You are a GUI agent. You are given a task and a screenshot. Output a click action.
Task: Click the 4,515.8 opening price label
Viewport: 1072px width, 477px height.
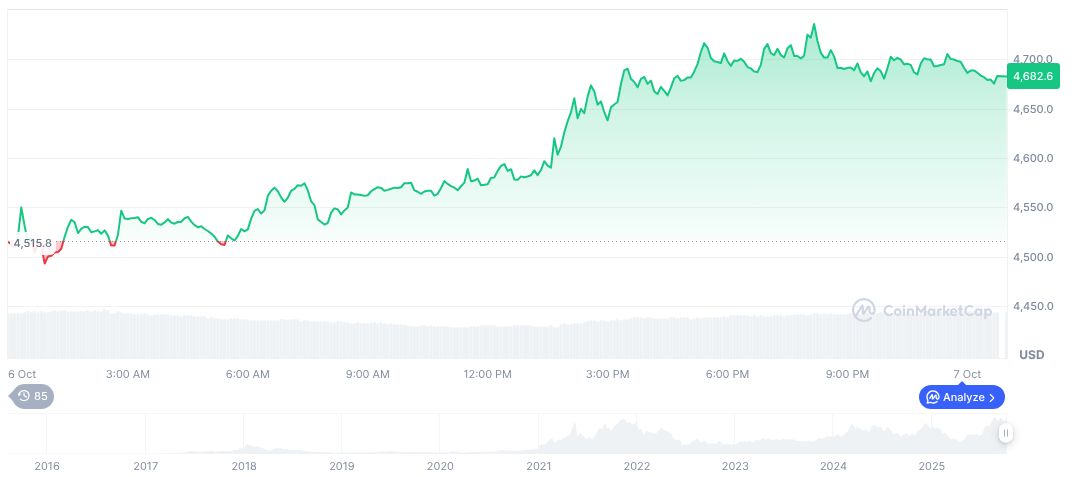pyautogui.click(x=32, y=243)
